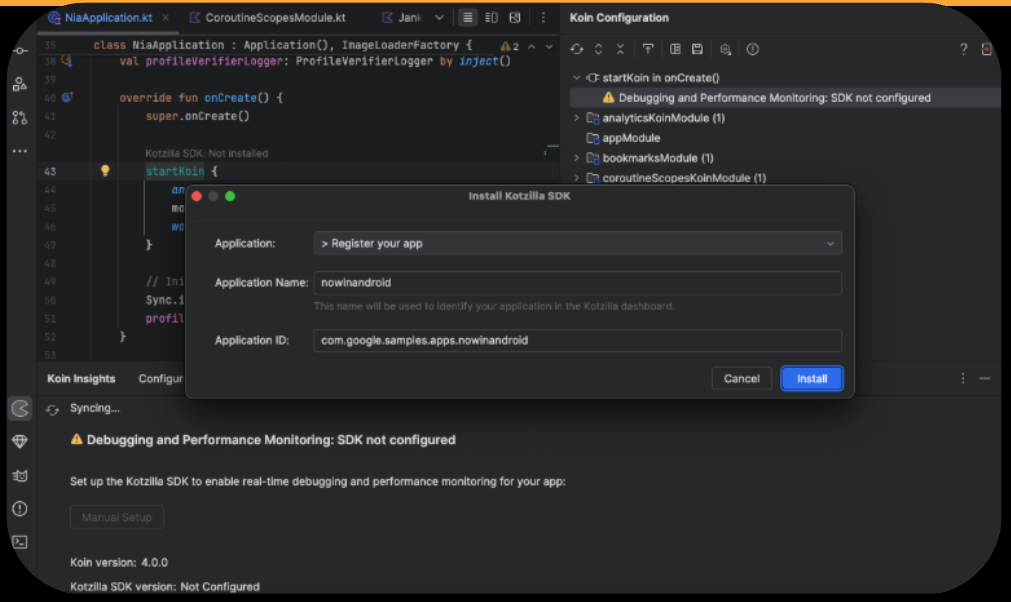The width and height of the screenshot is (1011, 602).
Task: Expand the analyticsKoinModule tree node
Action: tap(576, 117)
